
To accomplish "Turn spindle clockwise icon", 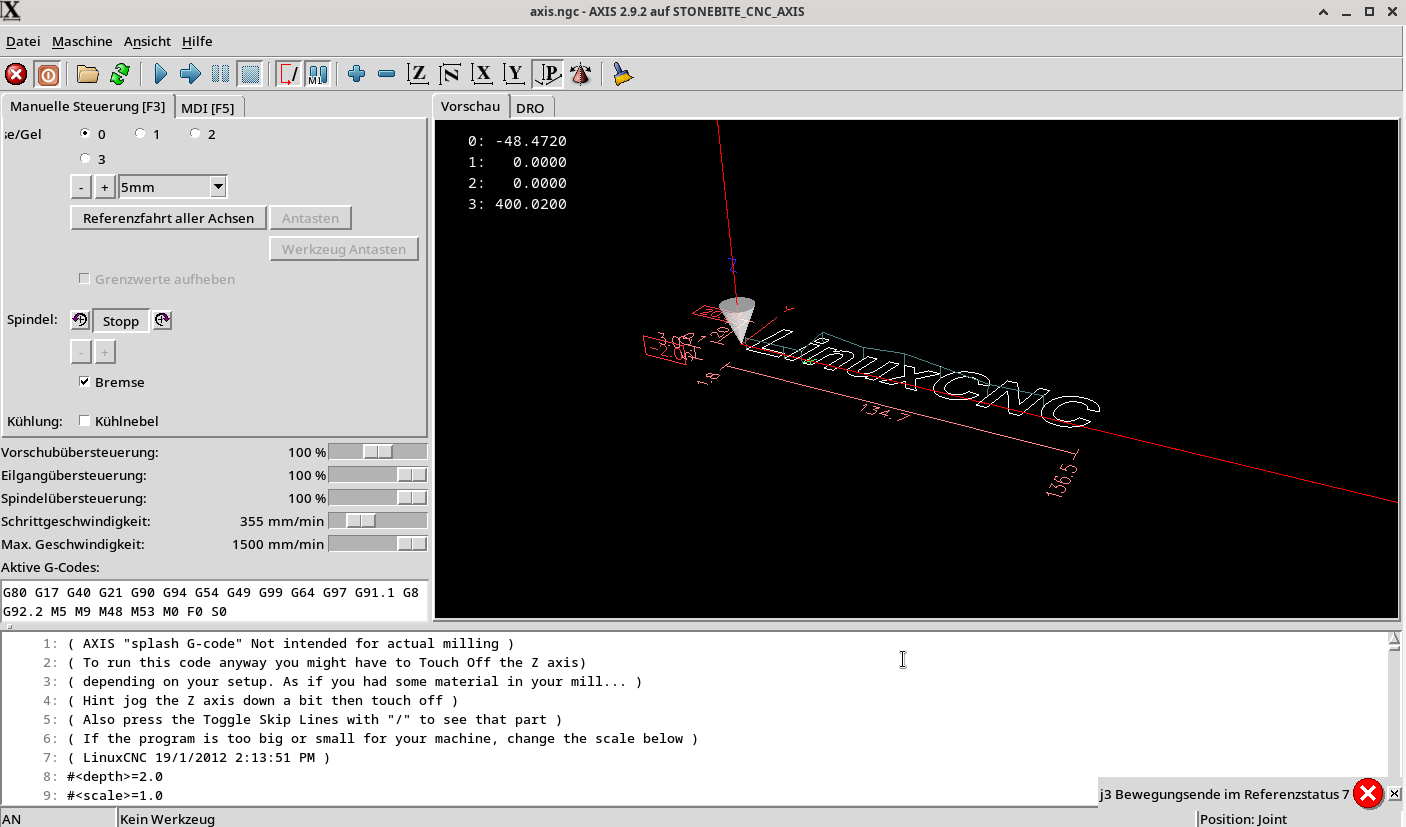I will point(162,321).
